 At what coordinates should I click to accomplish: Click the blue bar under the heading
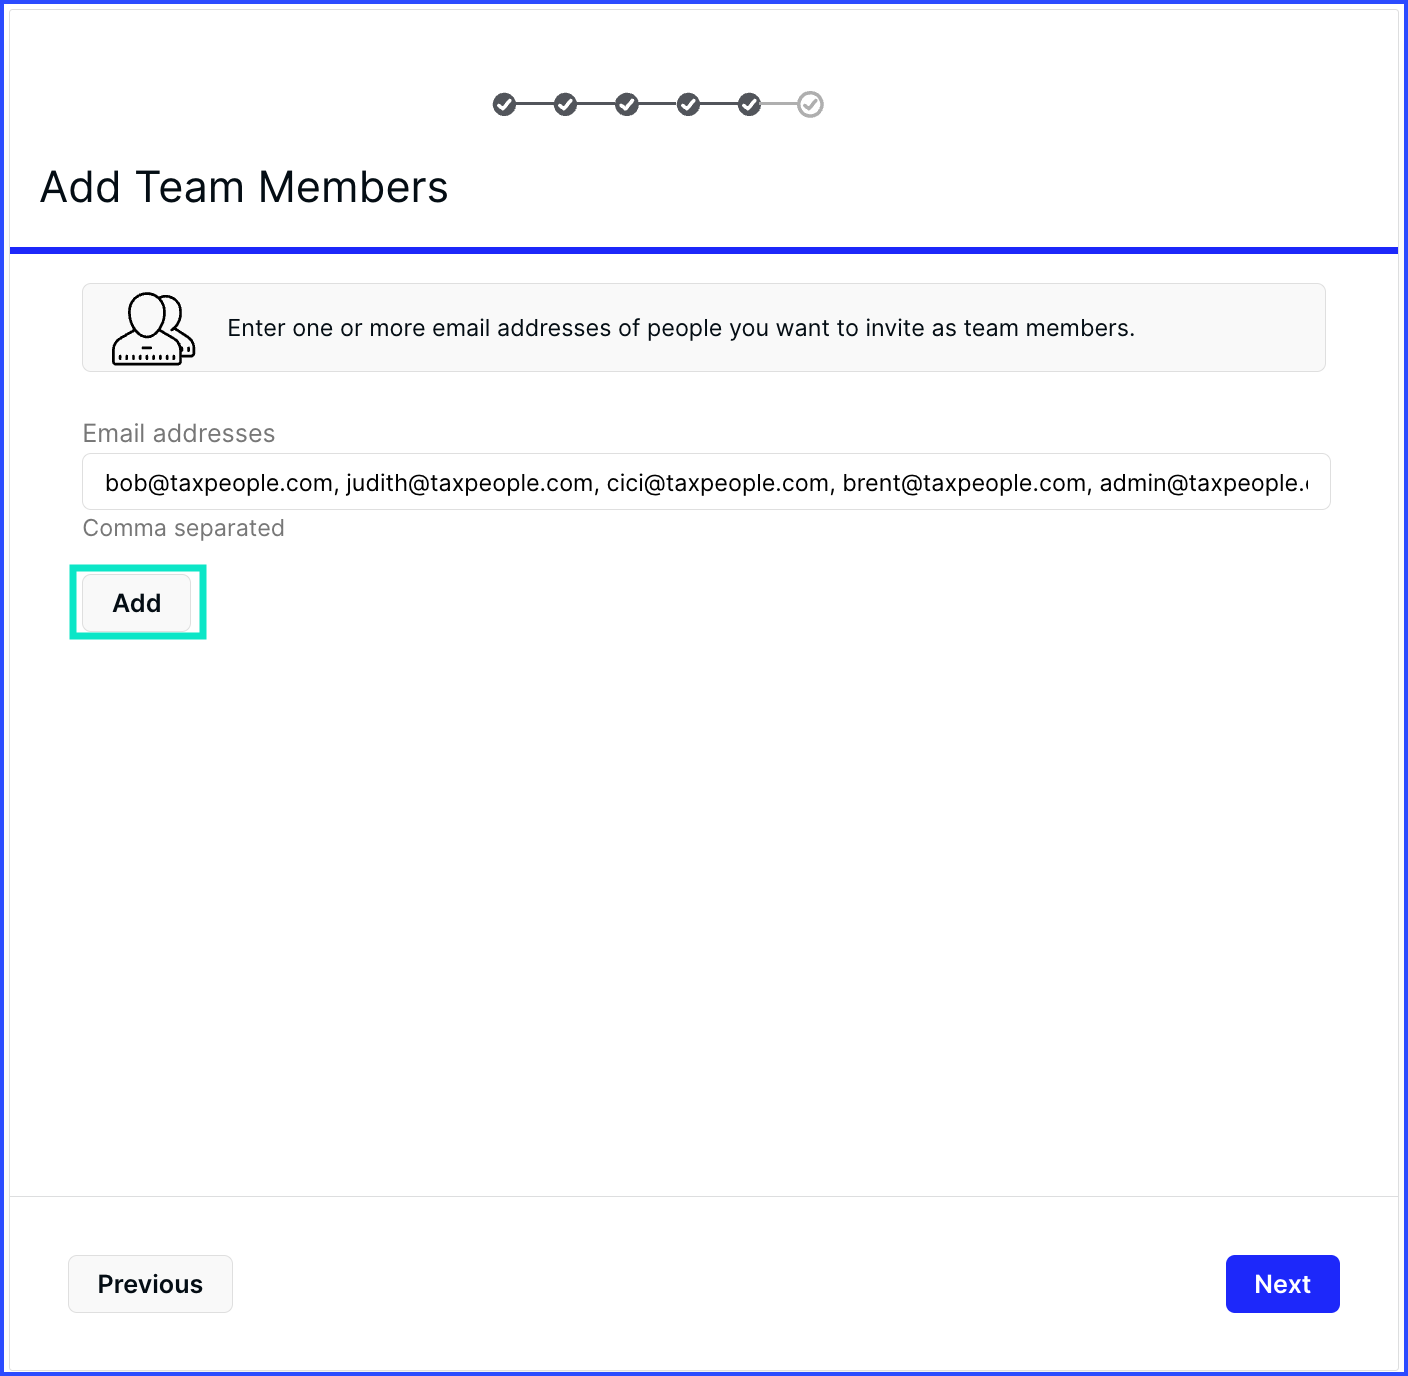(704, 250)
